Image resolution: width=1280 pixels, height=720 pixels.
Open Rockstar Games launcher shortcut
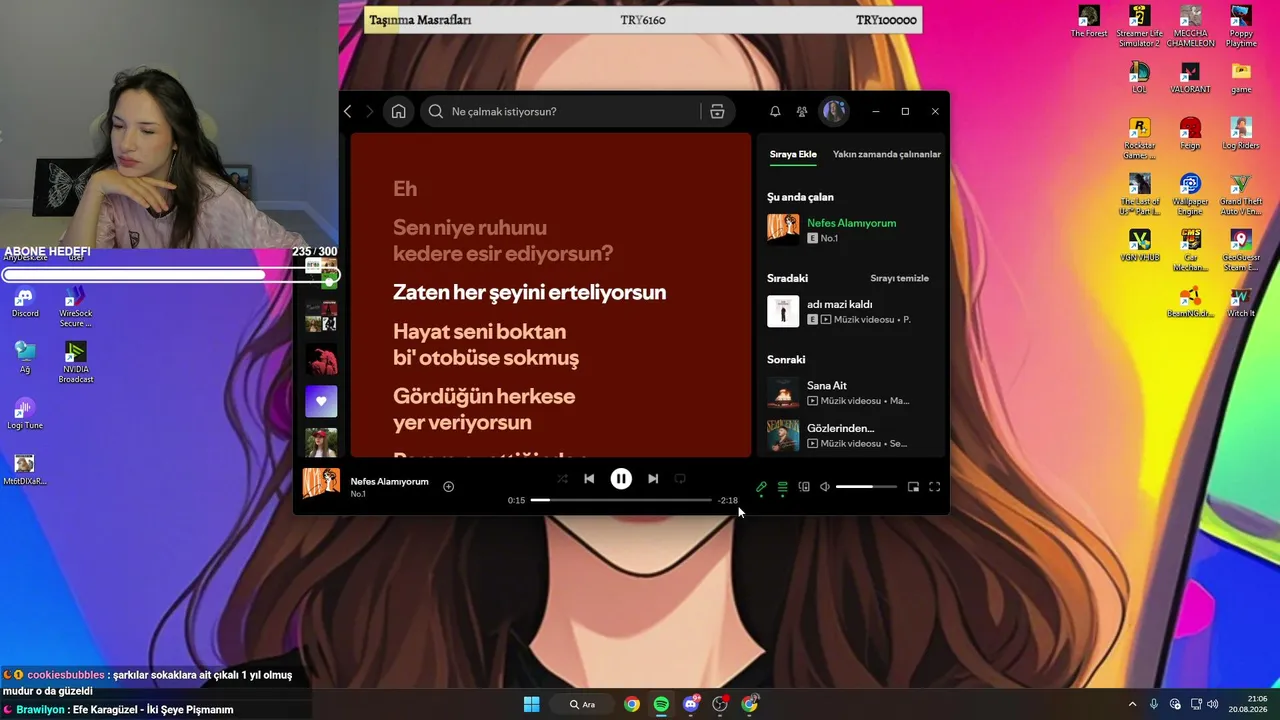[1139, 138]
